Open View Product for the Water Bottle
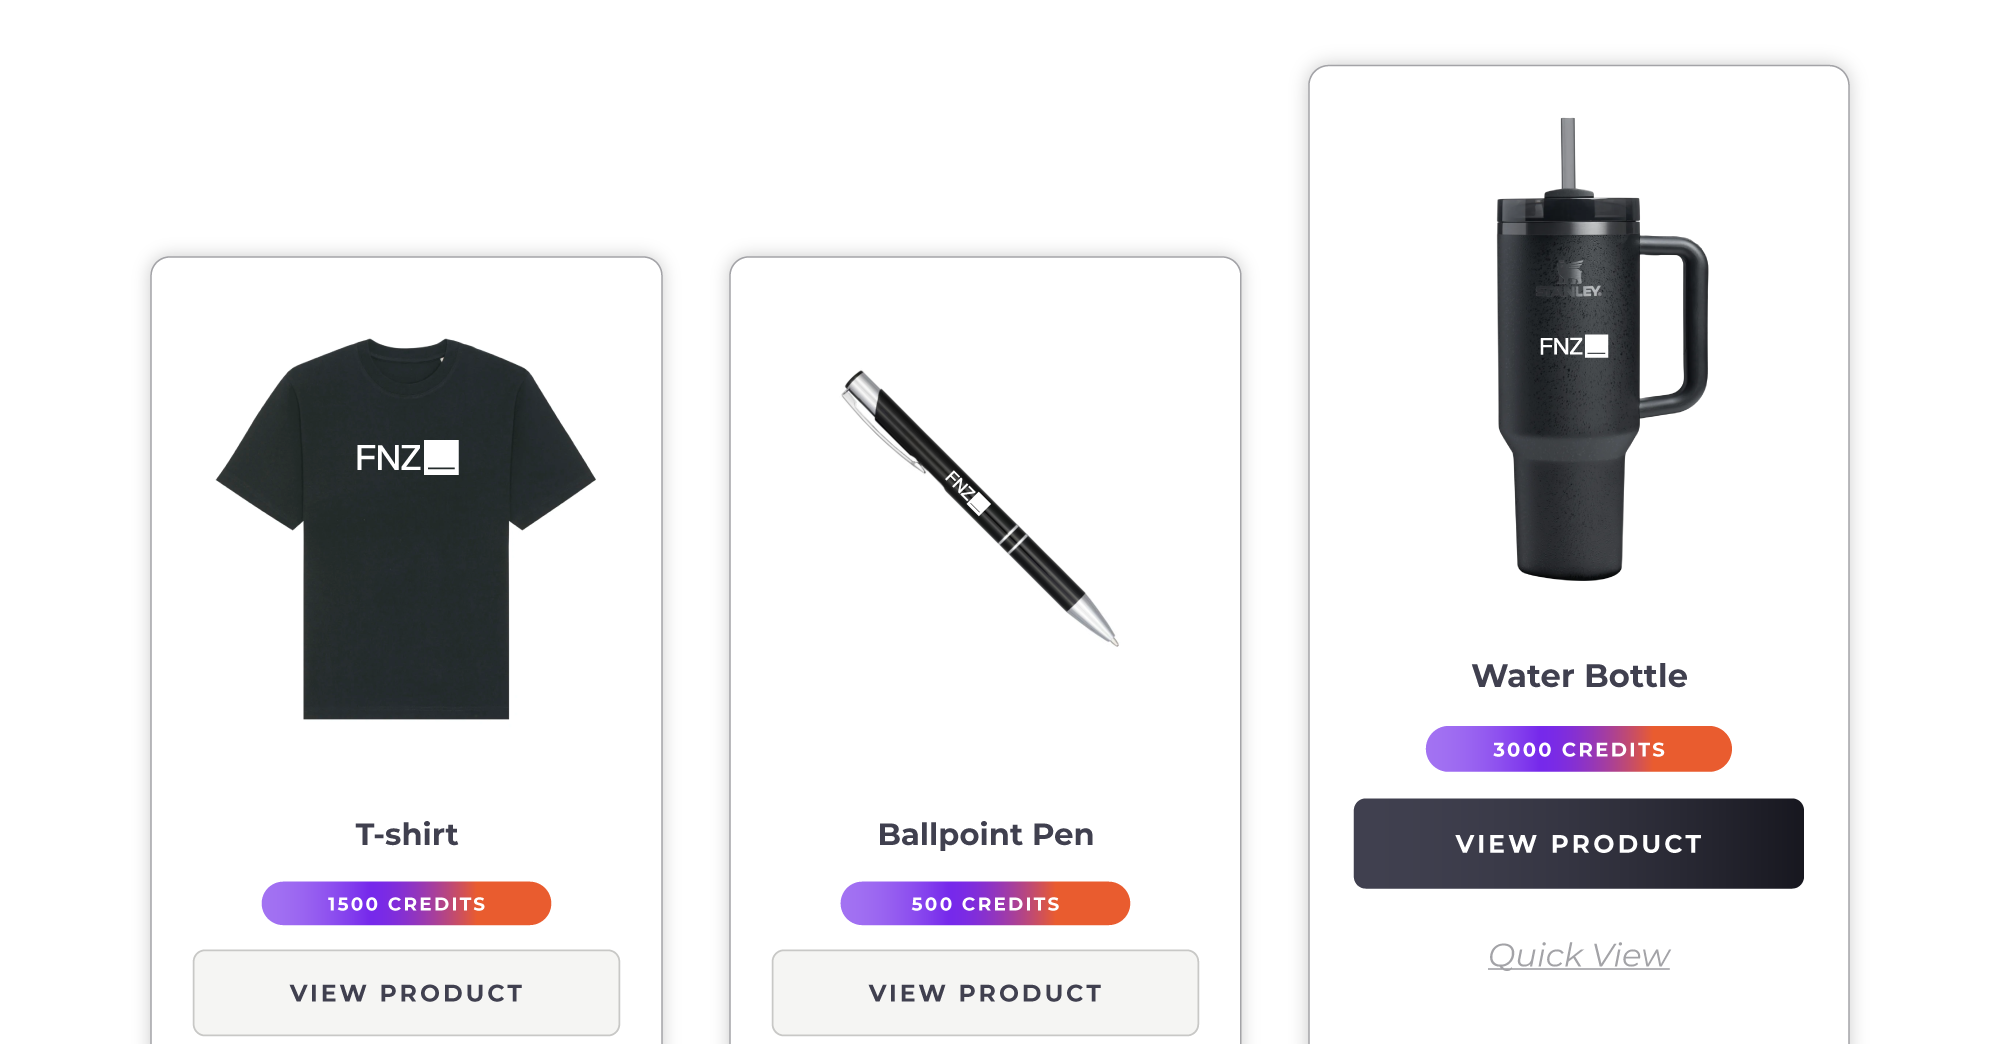Screen dimensions: 2000x1044 [x=1579, y=843]
